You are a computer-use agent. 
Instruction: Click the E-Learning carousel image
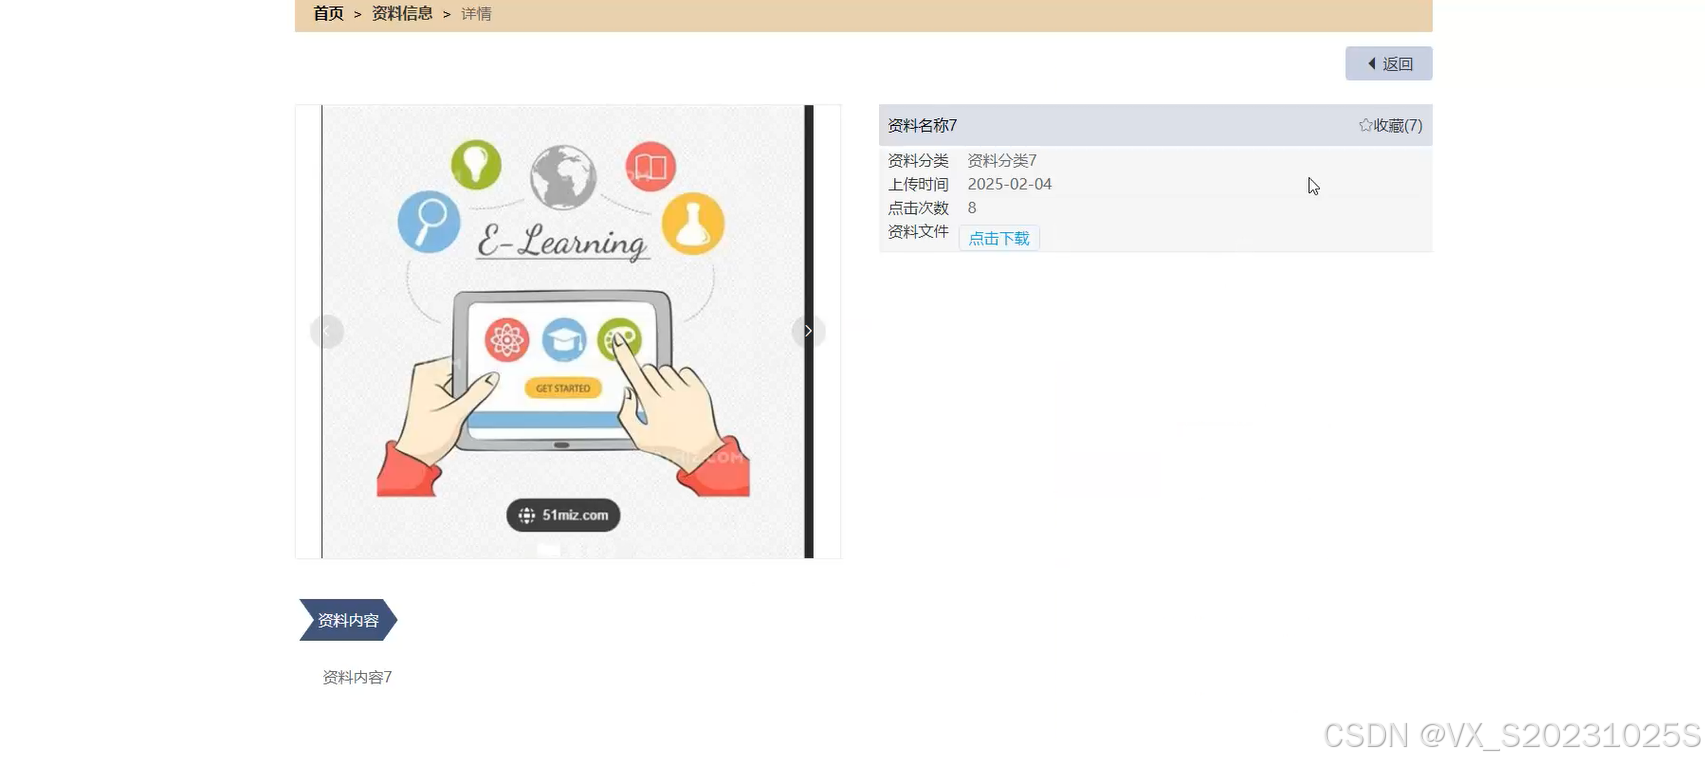pyautogui.click(x=567, y=331)
